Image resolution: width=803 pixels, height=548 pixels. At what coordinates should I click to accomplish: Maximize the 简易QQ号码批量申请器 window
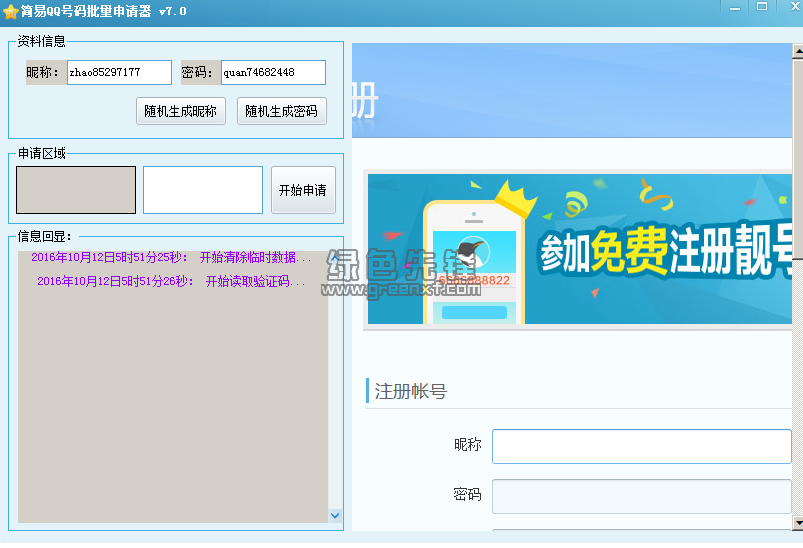click(x=762, y=7)
